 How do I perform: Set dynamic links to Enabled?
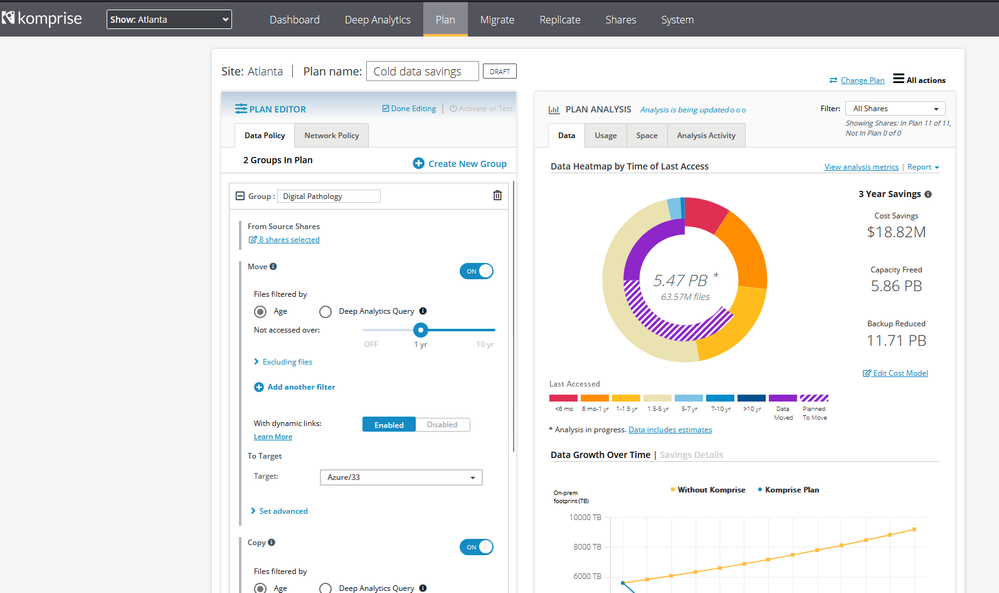pyautogui.click(x=389, y=425)
